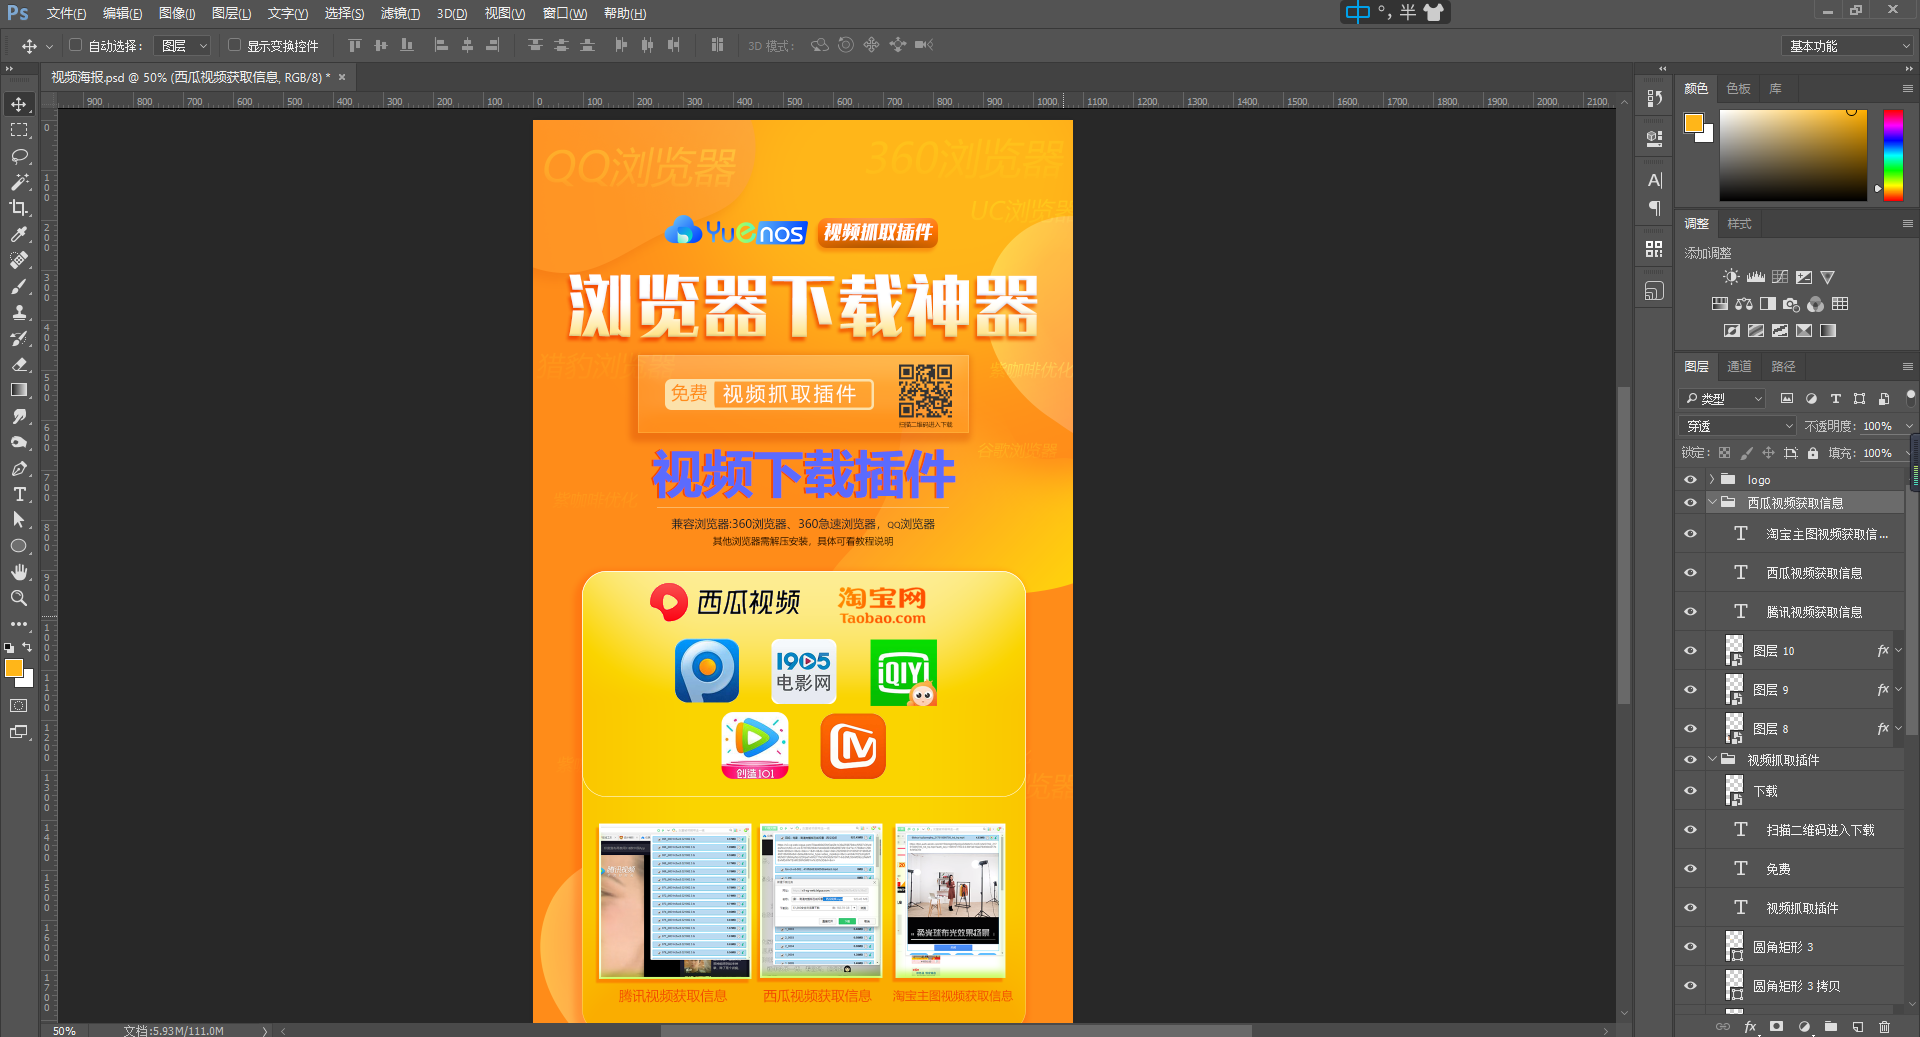Click inside the color picker field
The height and width of the screenshot is (1037, 1920).
1793,154
